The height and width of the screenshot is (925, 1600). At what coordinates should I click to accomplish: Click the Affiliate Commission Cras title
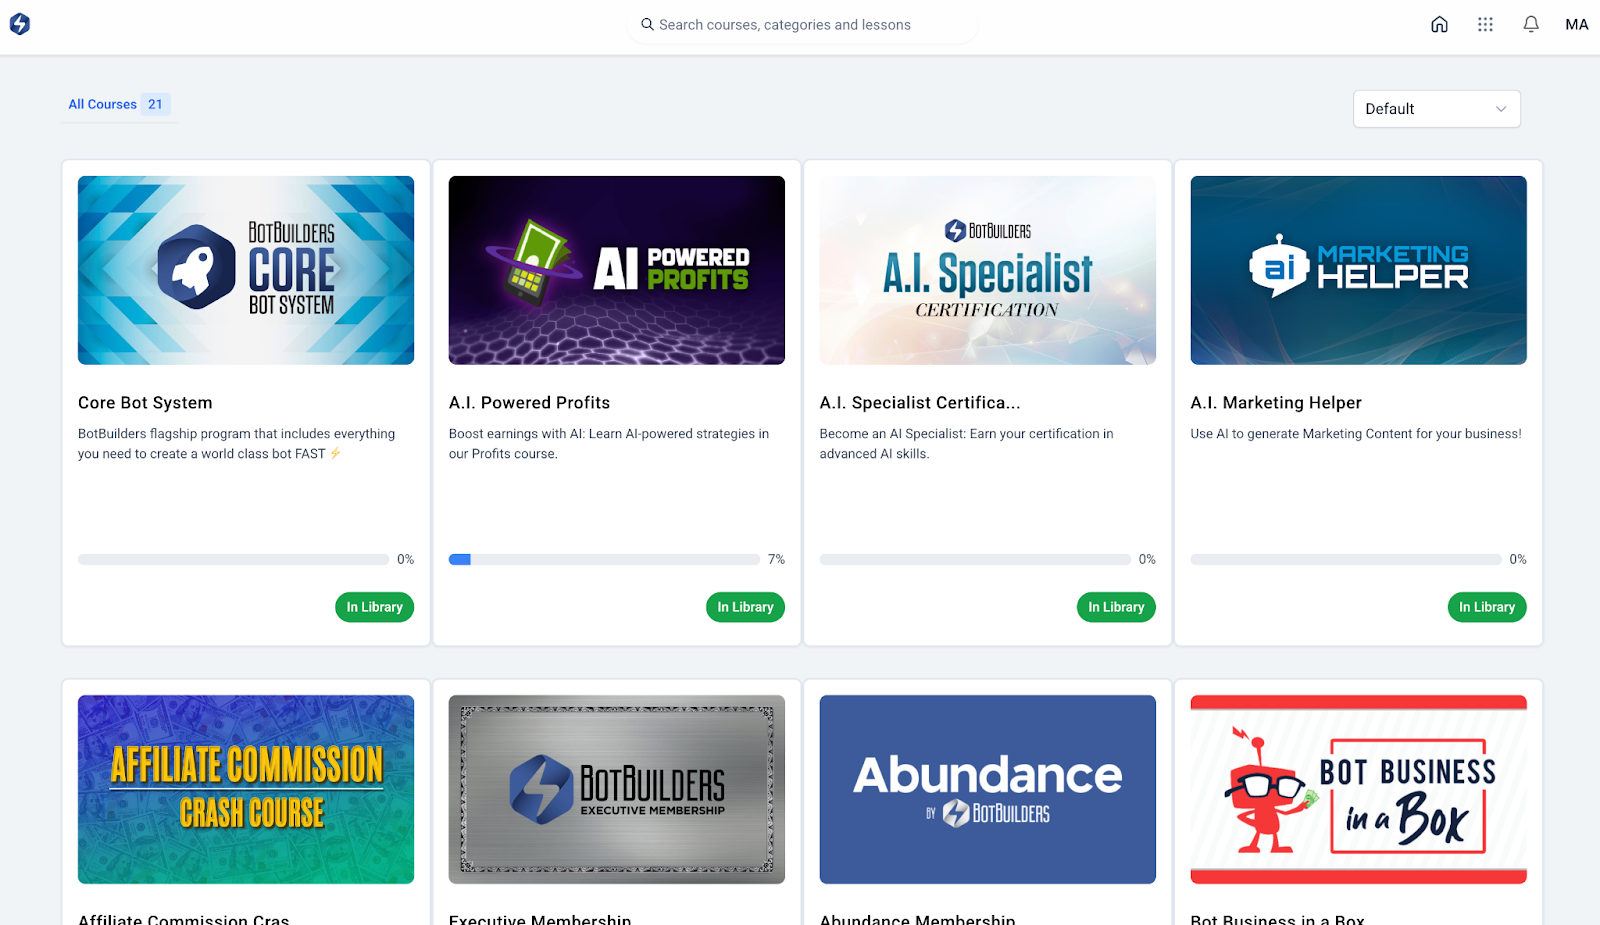184,918
